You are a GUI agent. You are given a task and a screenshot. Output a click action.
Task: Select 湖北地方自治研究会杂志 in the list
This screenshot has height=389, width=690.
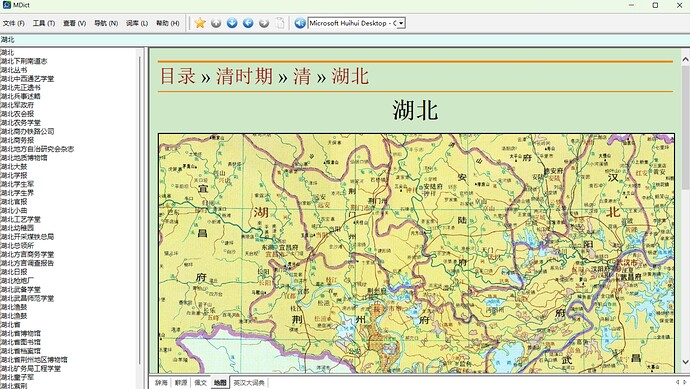pos(37,149)
